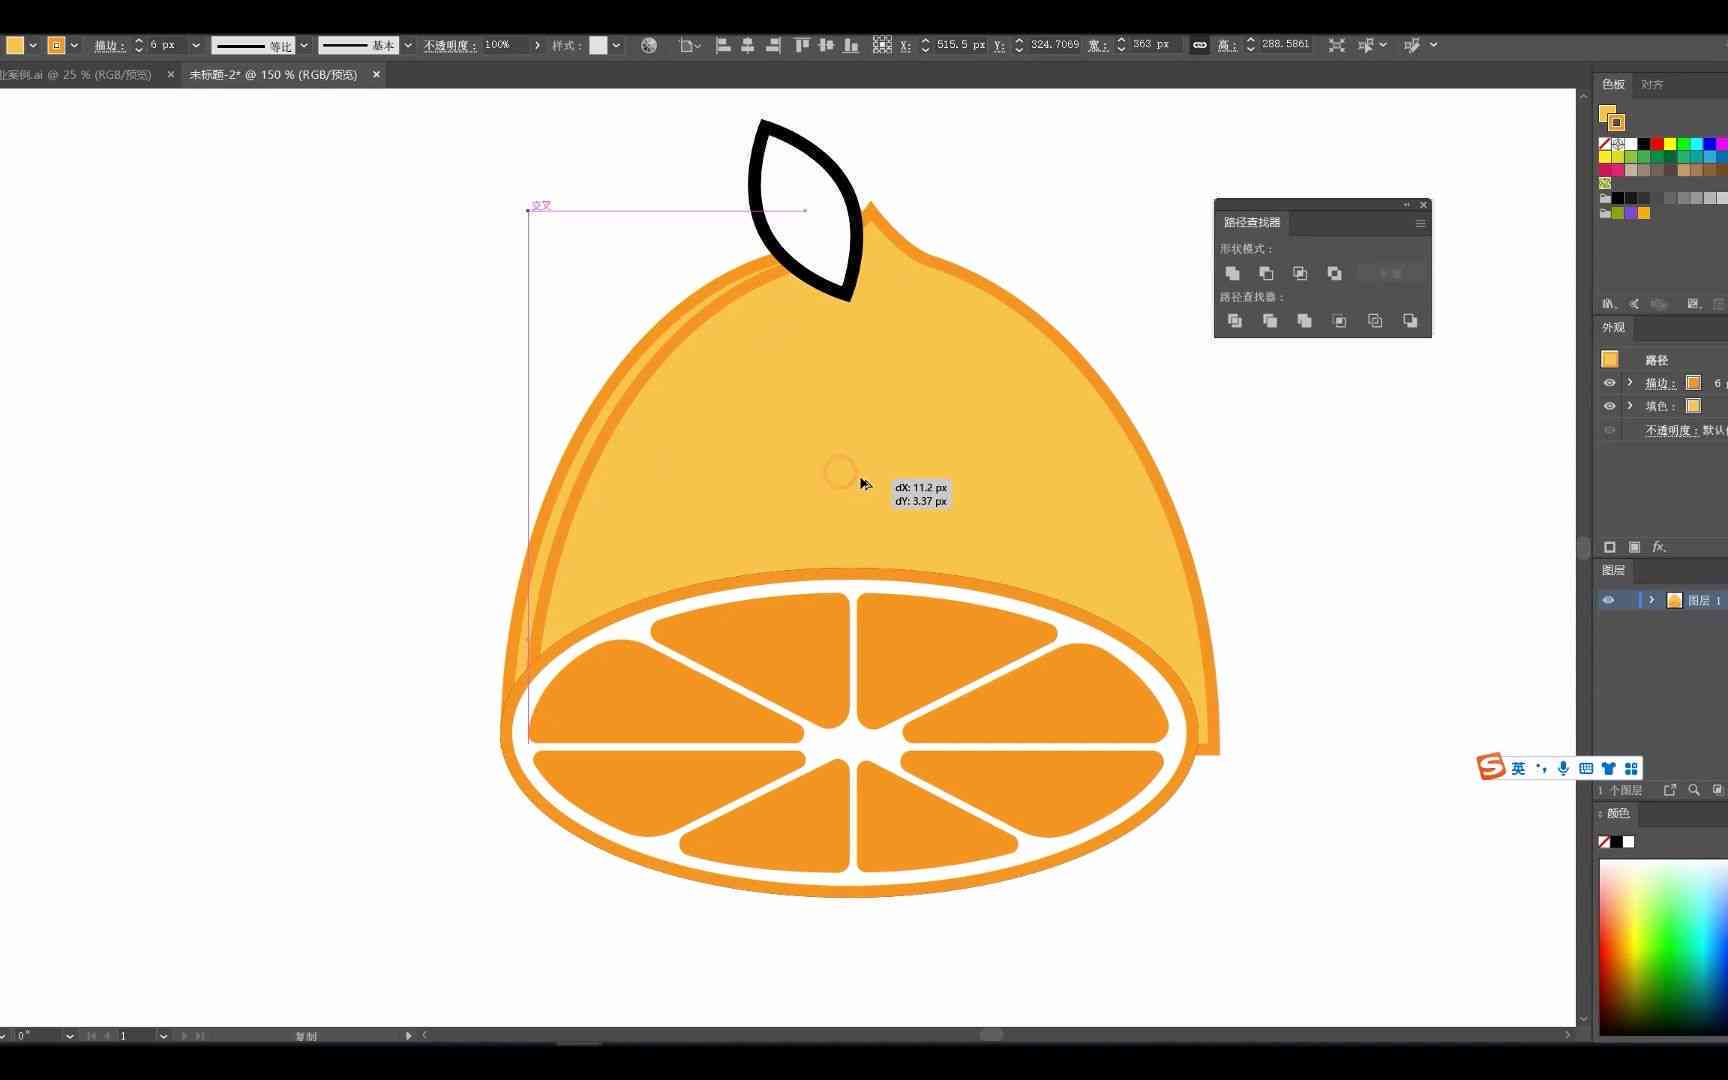The width and height of the screenshot is (1728, 1080).
Task: Click Sogou input method logo icon
Action: click(x=1491, y=767)
